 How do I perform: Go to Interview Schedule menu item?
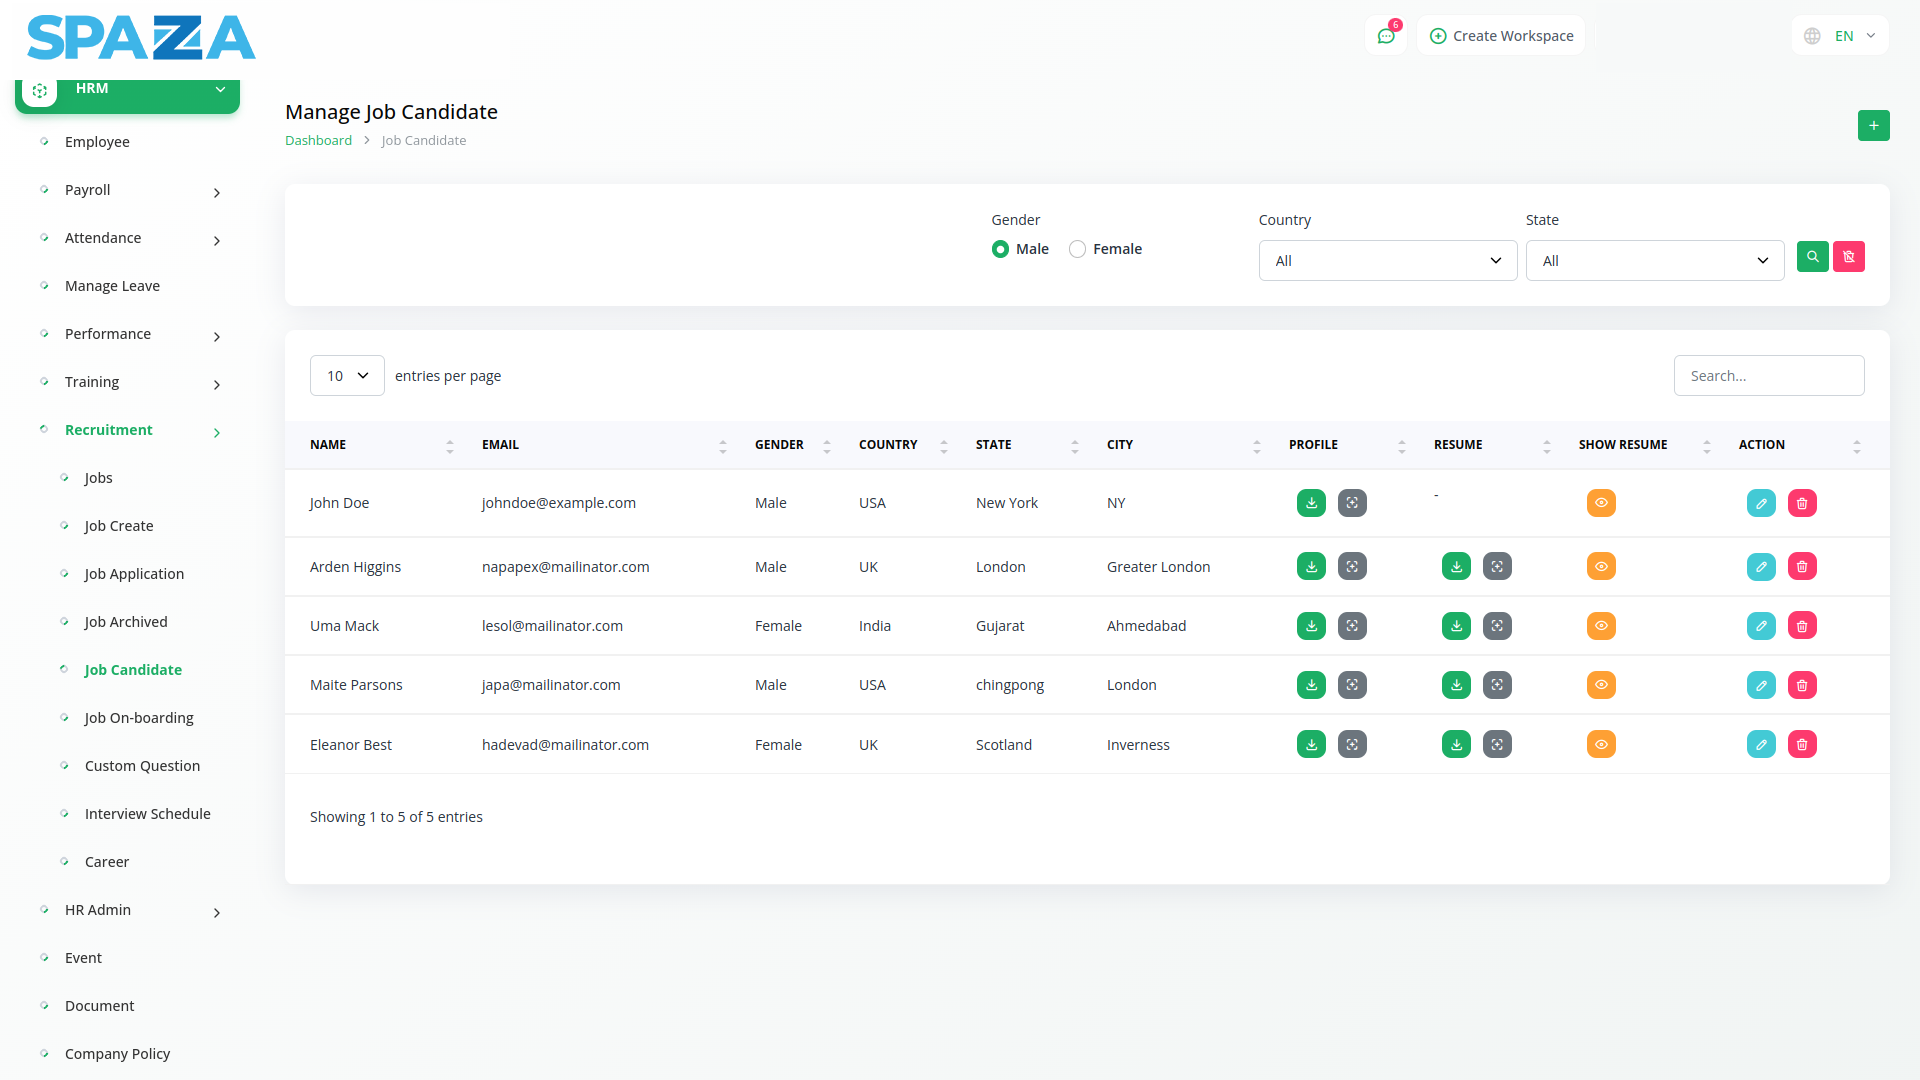tap(147, 814)
